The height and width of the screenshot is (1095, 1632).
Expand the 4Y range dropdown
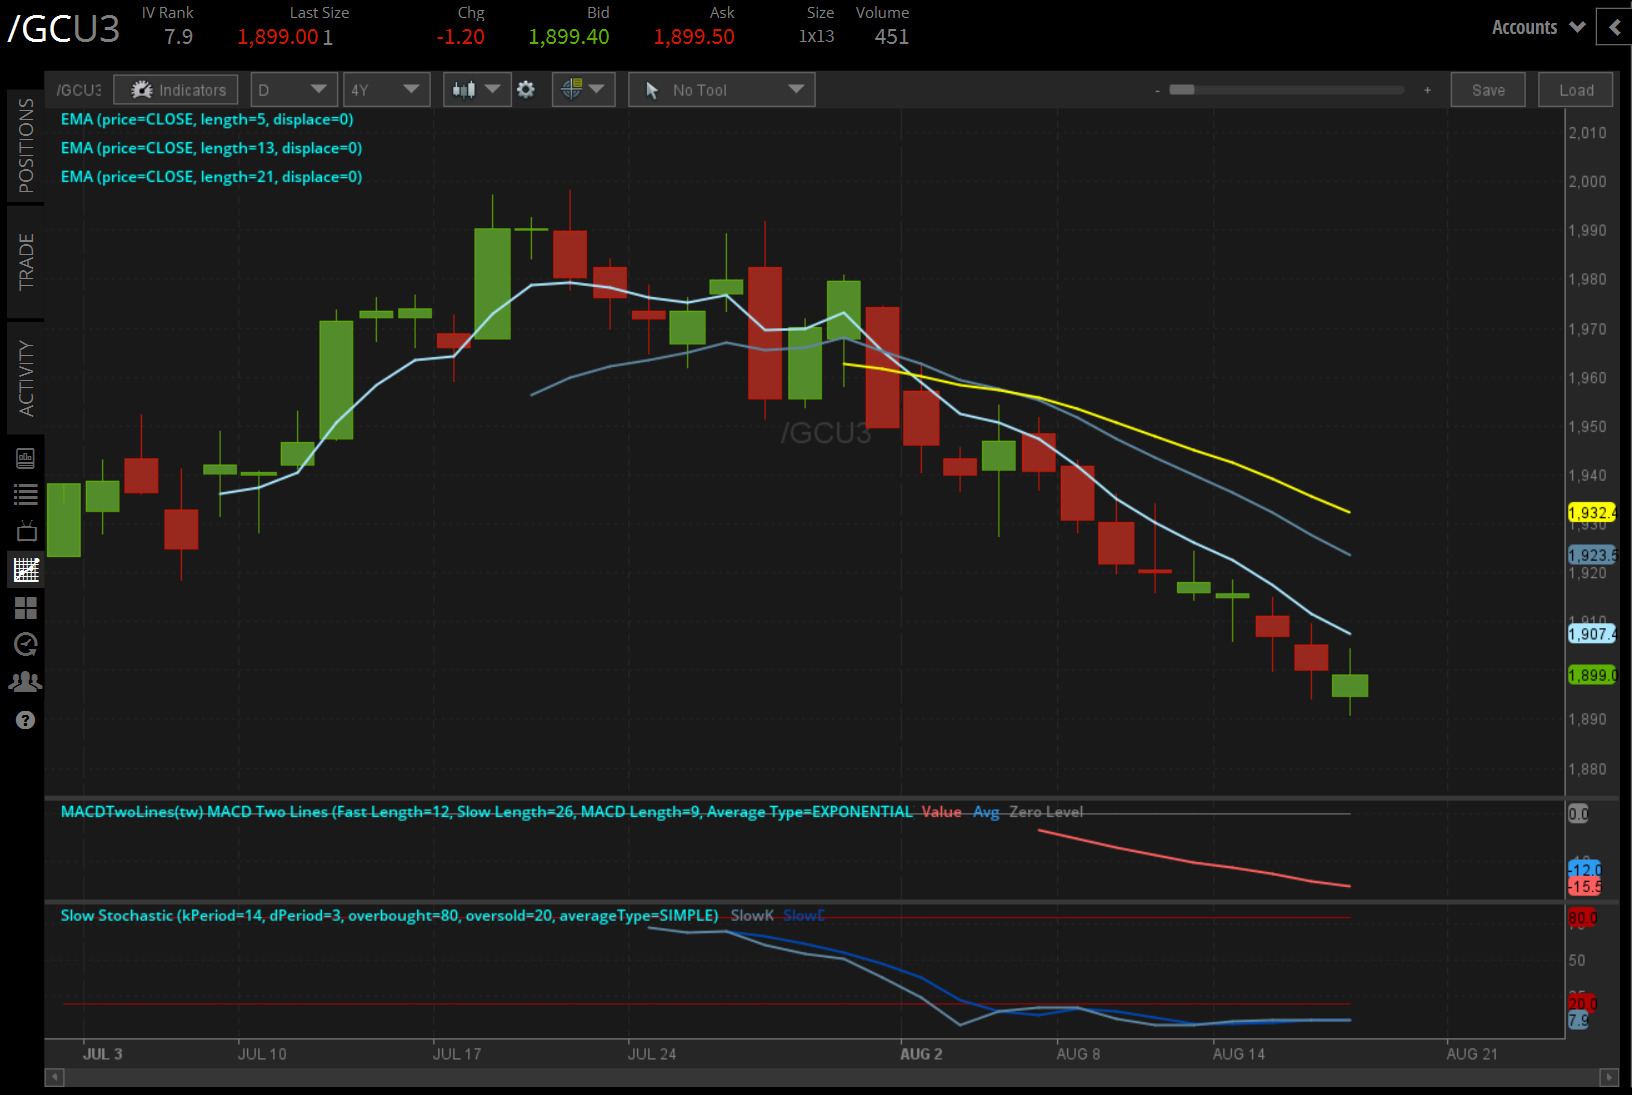click(386, 89)
